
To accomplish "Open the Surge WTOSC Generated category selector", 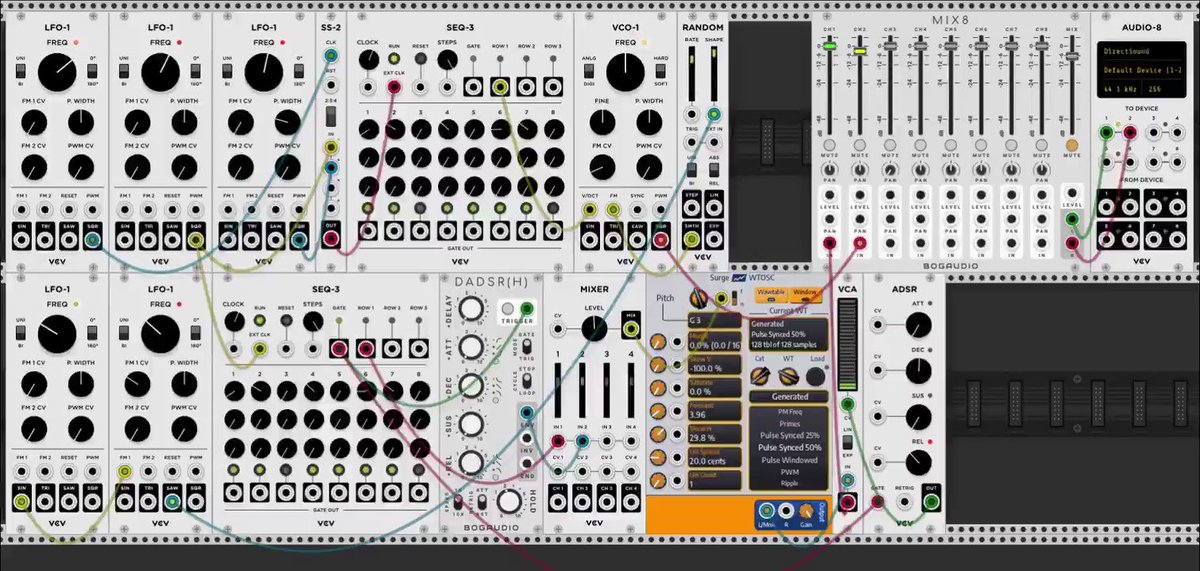I will [x=789, y=396].
